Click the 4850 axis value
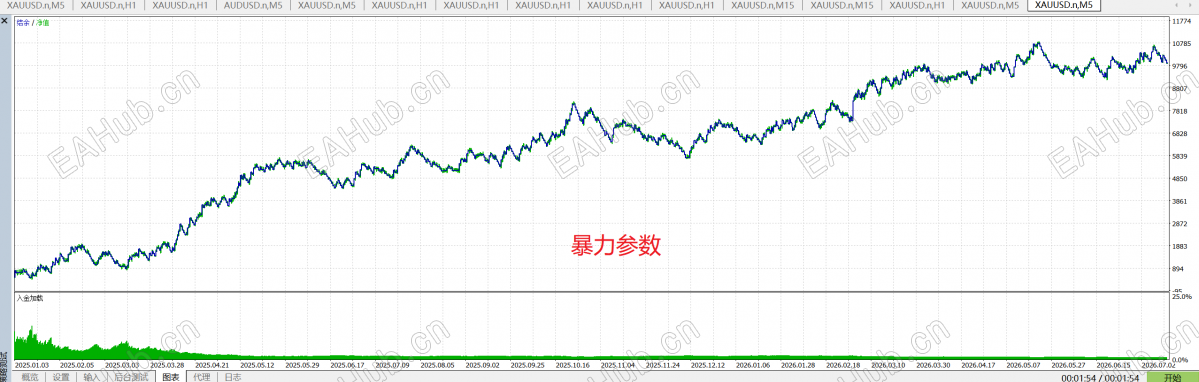Screen dimensions: 1199x382 coord(1180,179)
